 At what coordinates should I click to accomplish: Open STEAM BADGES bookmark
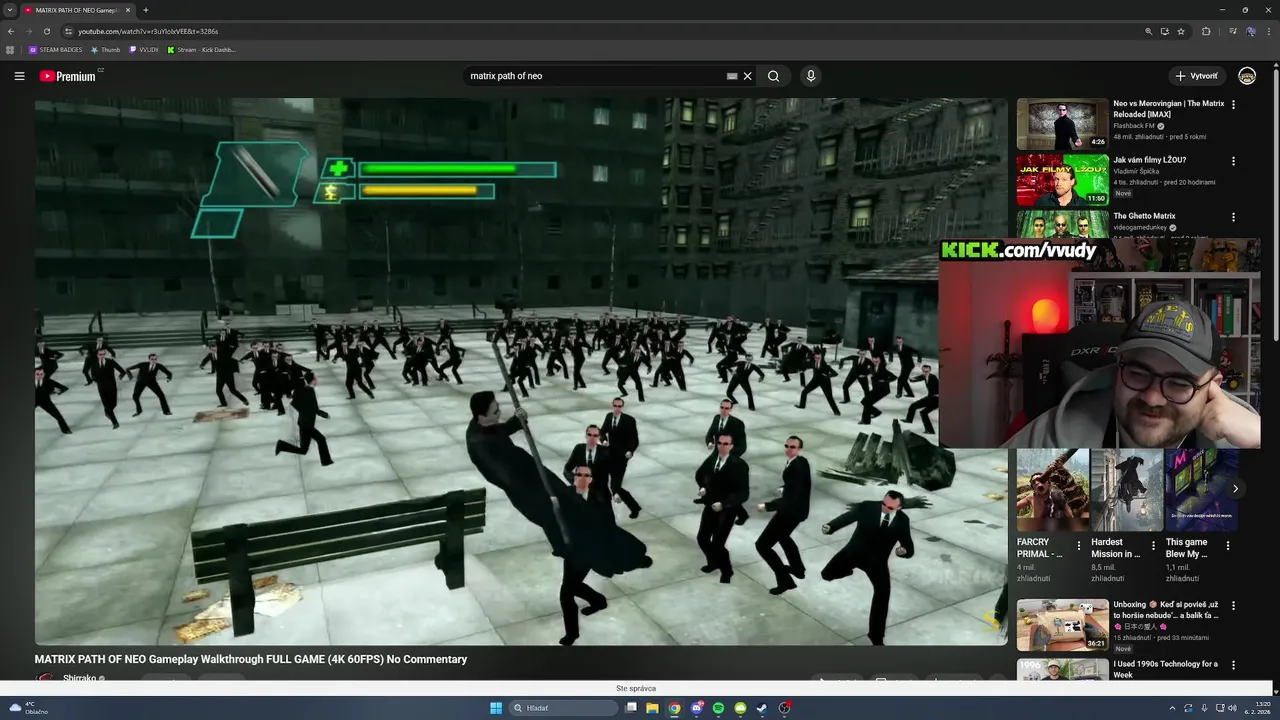coord(56,49)
